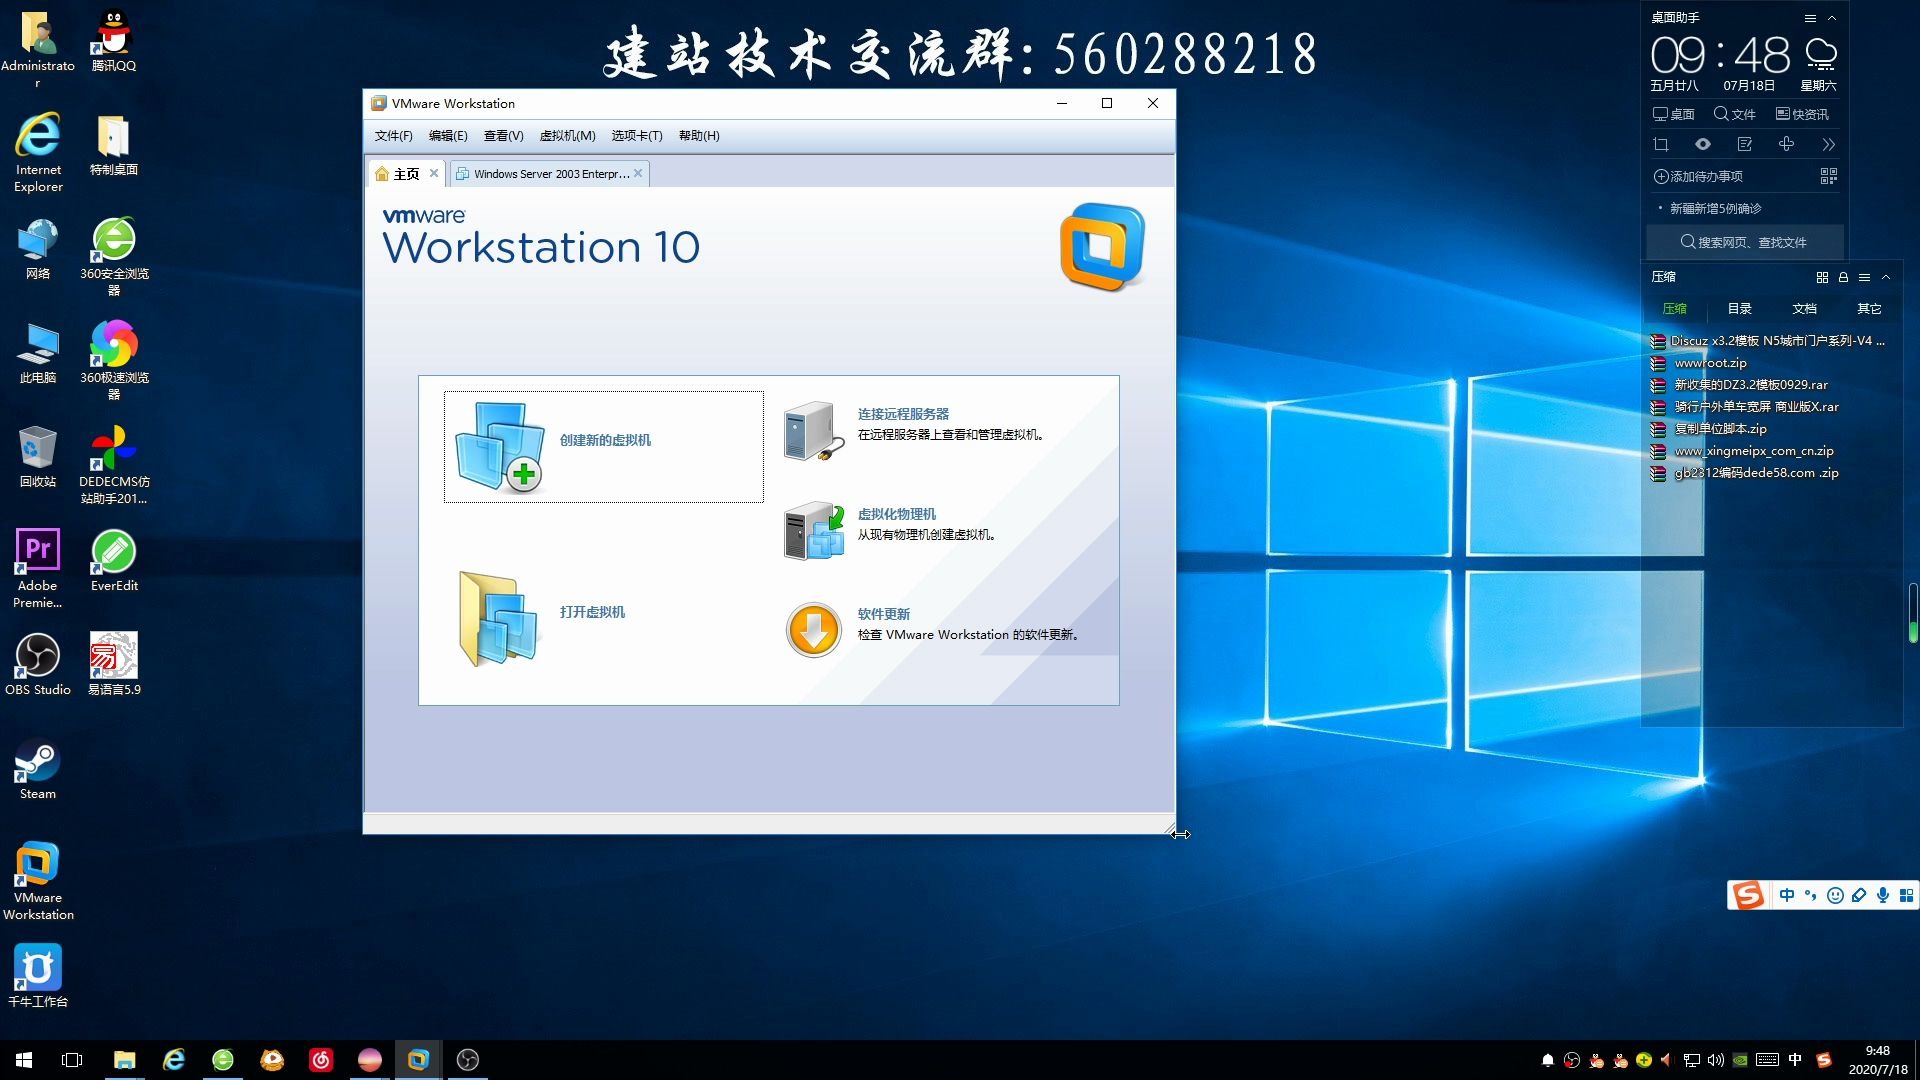Viewport: 1920px width, 1080px height.
Task: Click 编辑(E) menu item
Action: [x=447, y=136]
